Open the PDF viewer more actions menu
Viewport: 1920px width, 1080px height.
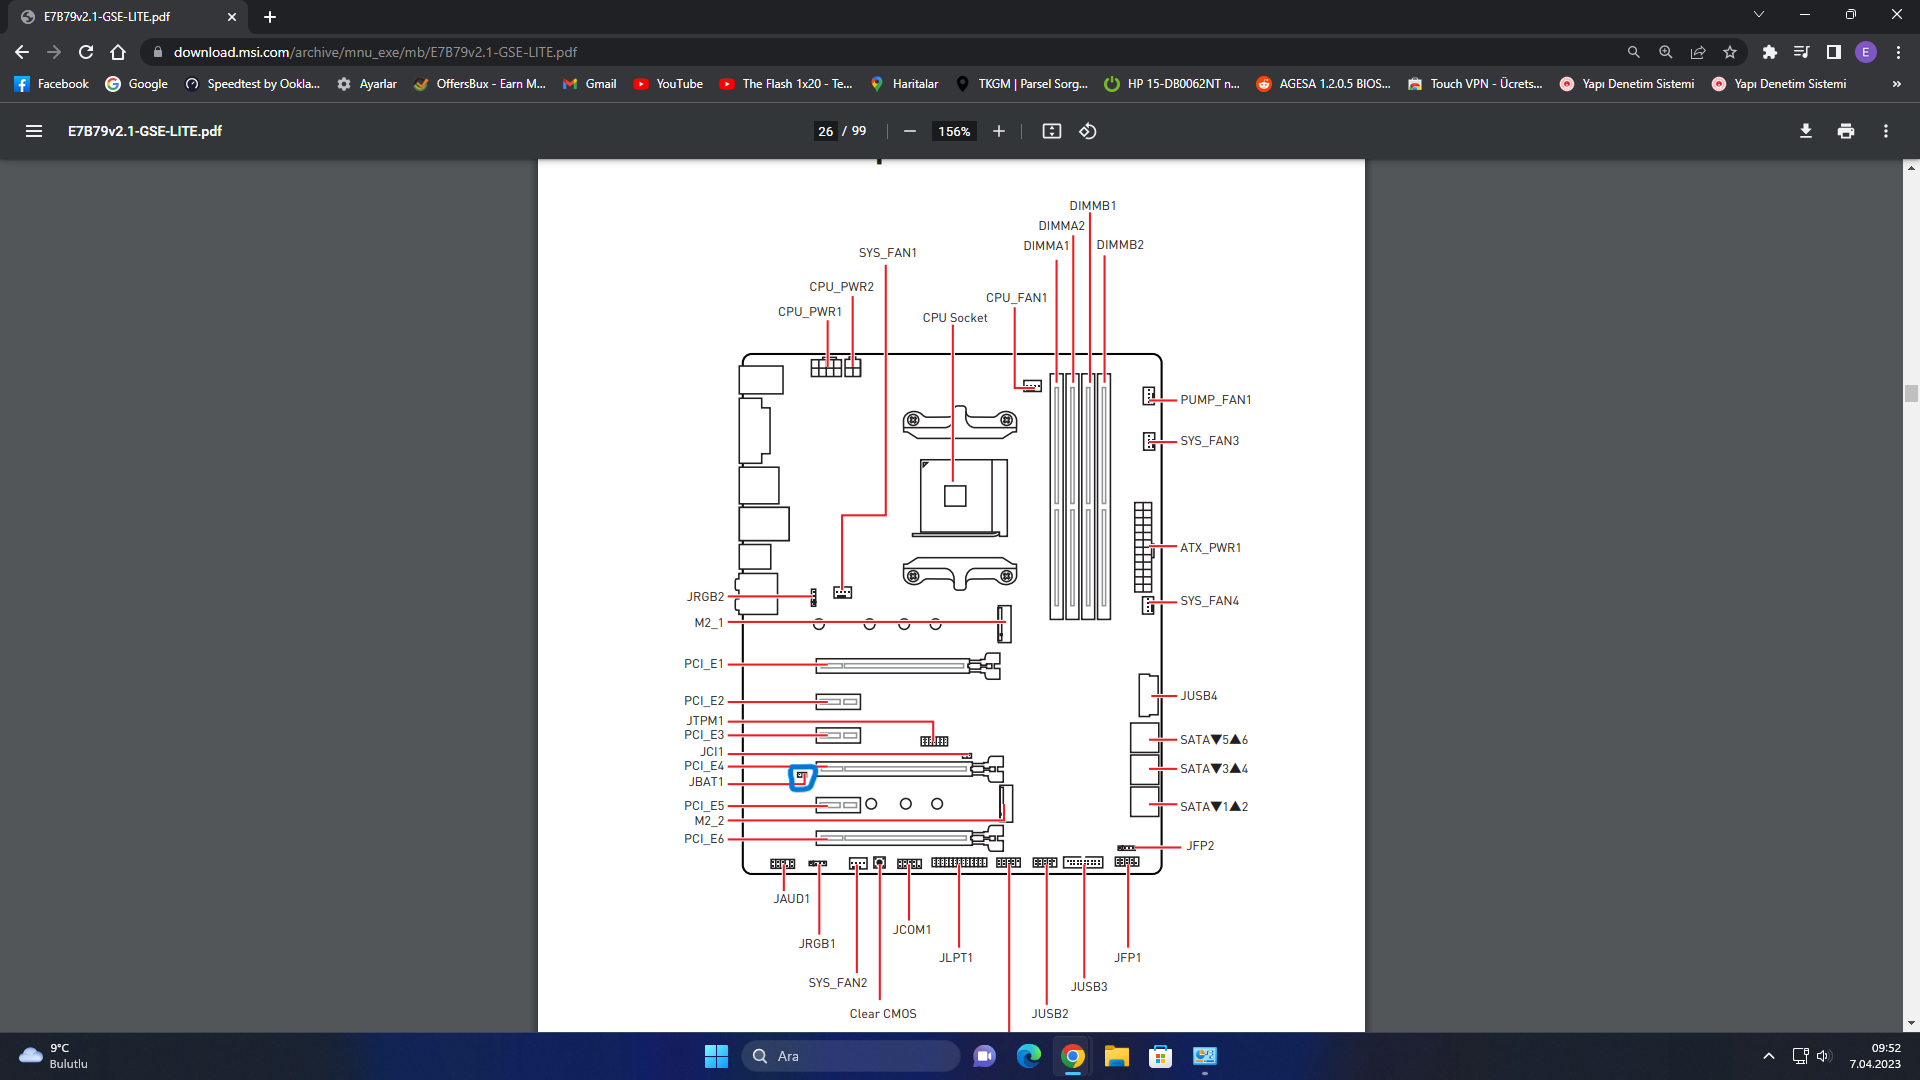point(1885,131)
